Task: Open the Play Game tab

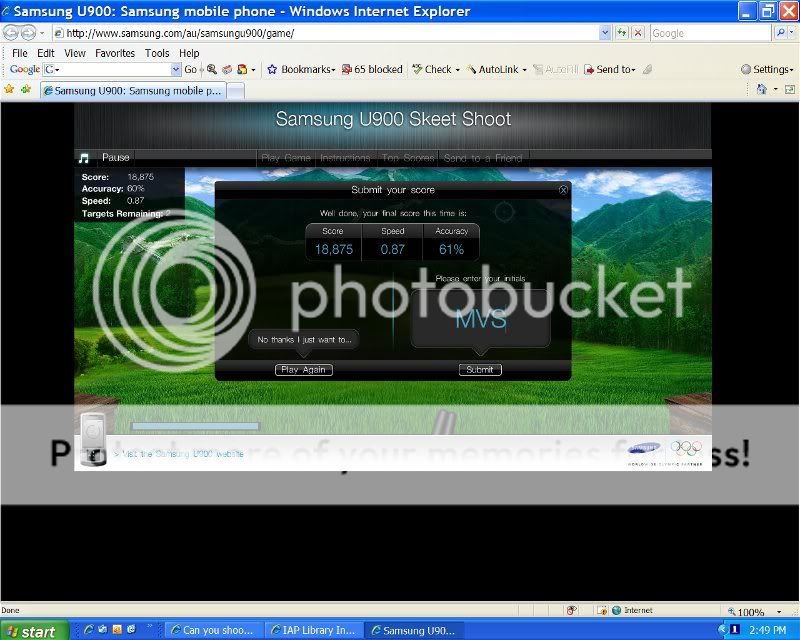Action: tap(286, 158)
